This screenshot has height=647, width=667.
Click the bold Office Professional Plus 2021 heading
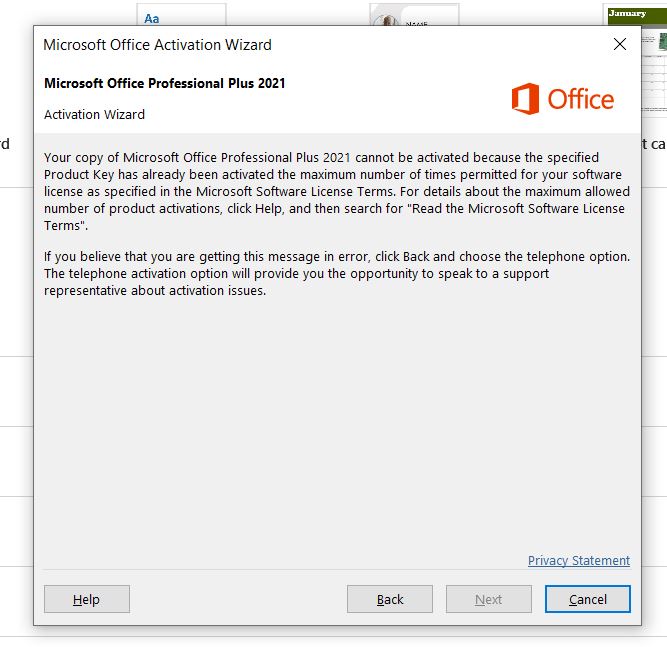point(165,84)
